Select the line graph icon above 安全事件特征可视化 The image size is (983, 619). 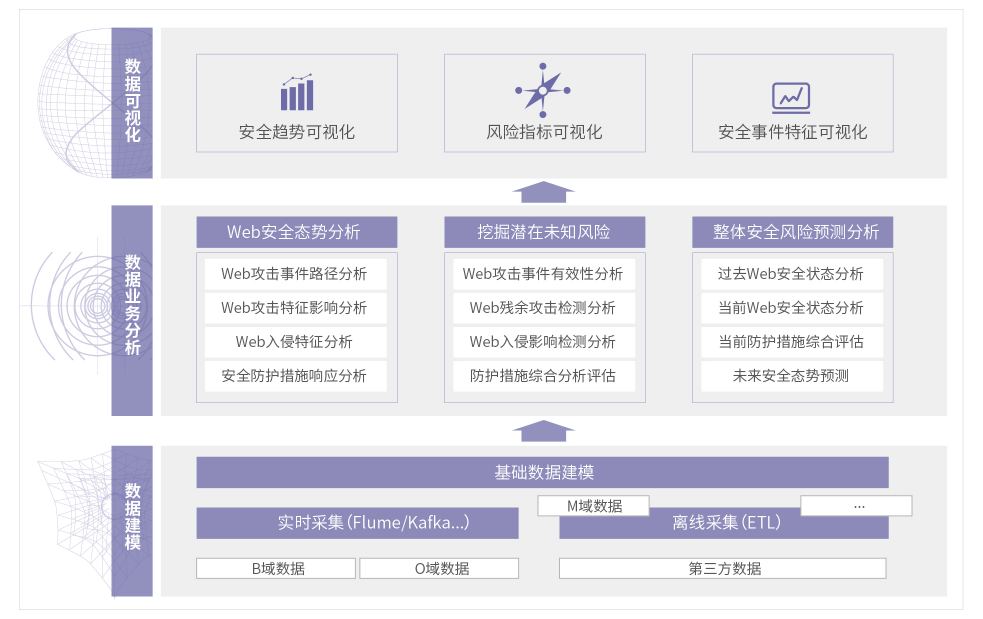[789, 95]
